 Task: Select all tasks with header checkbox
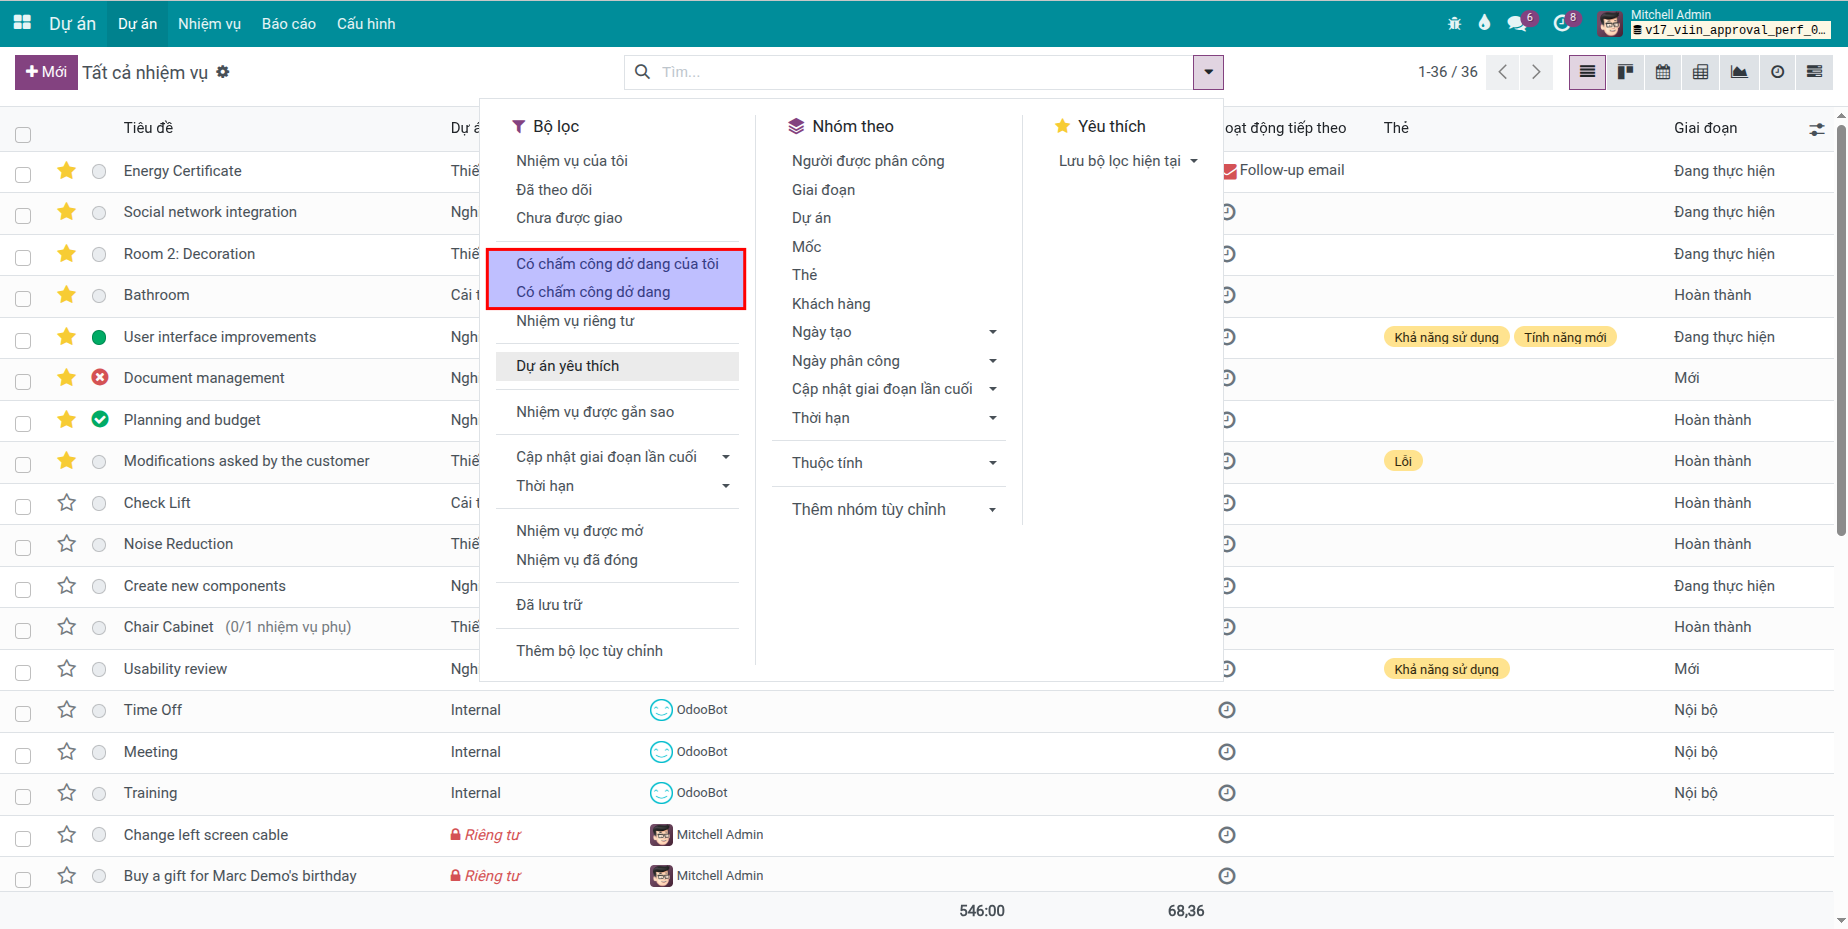[x=23, y=134]
